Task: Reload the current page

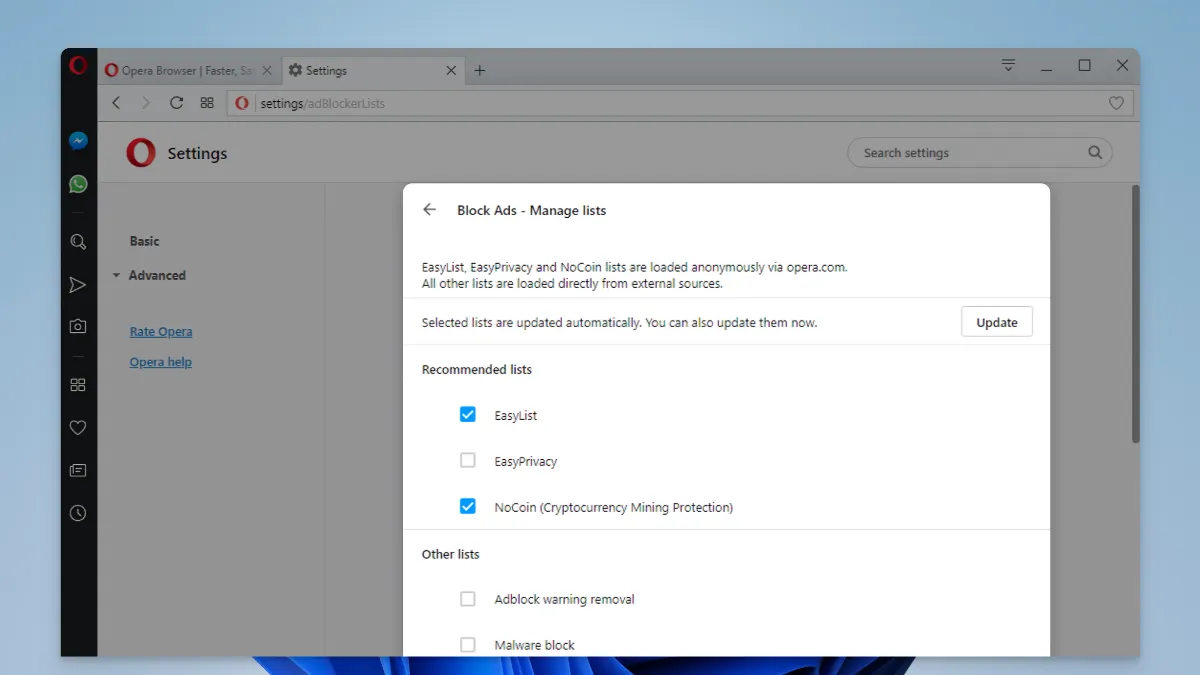Action: click(176, 103)
